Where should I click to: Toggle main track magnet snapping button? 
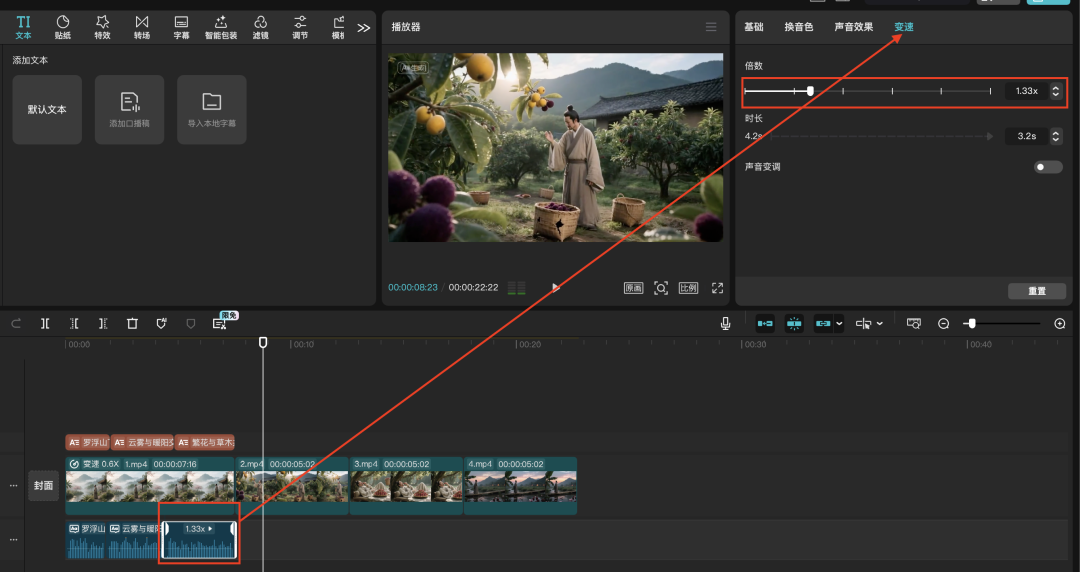coord(765,323)
